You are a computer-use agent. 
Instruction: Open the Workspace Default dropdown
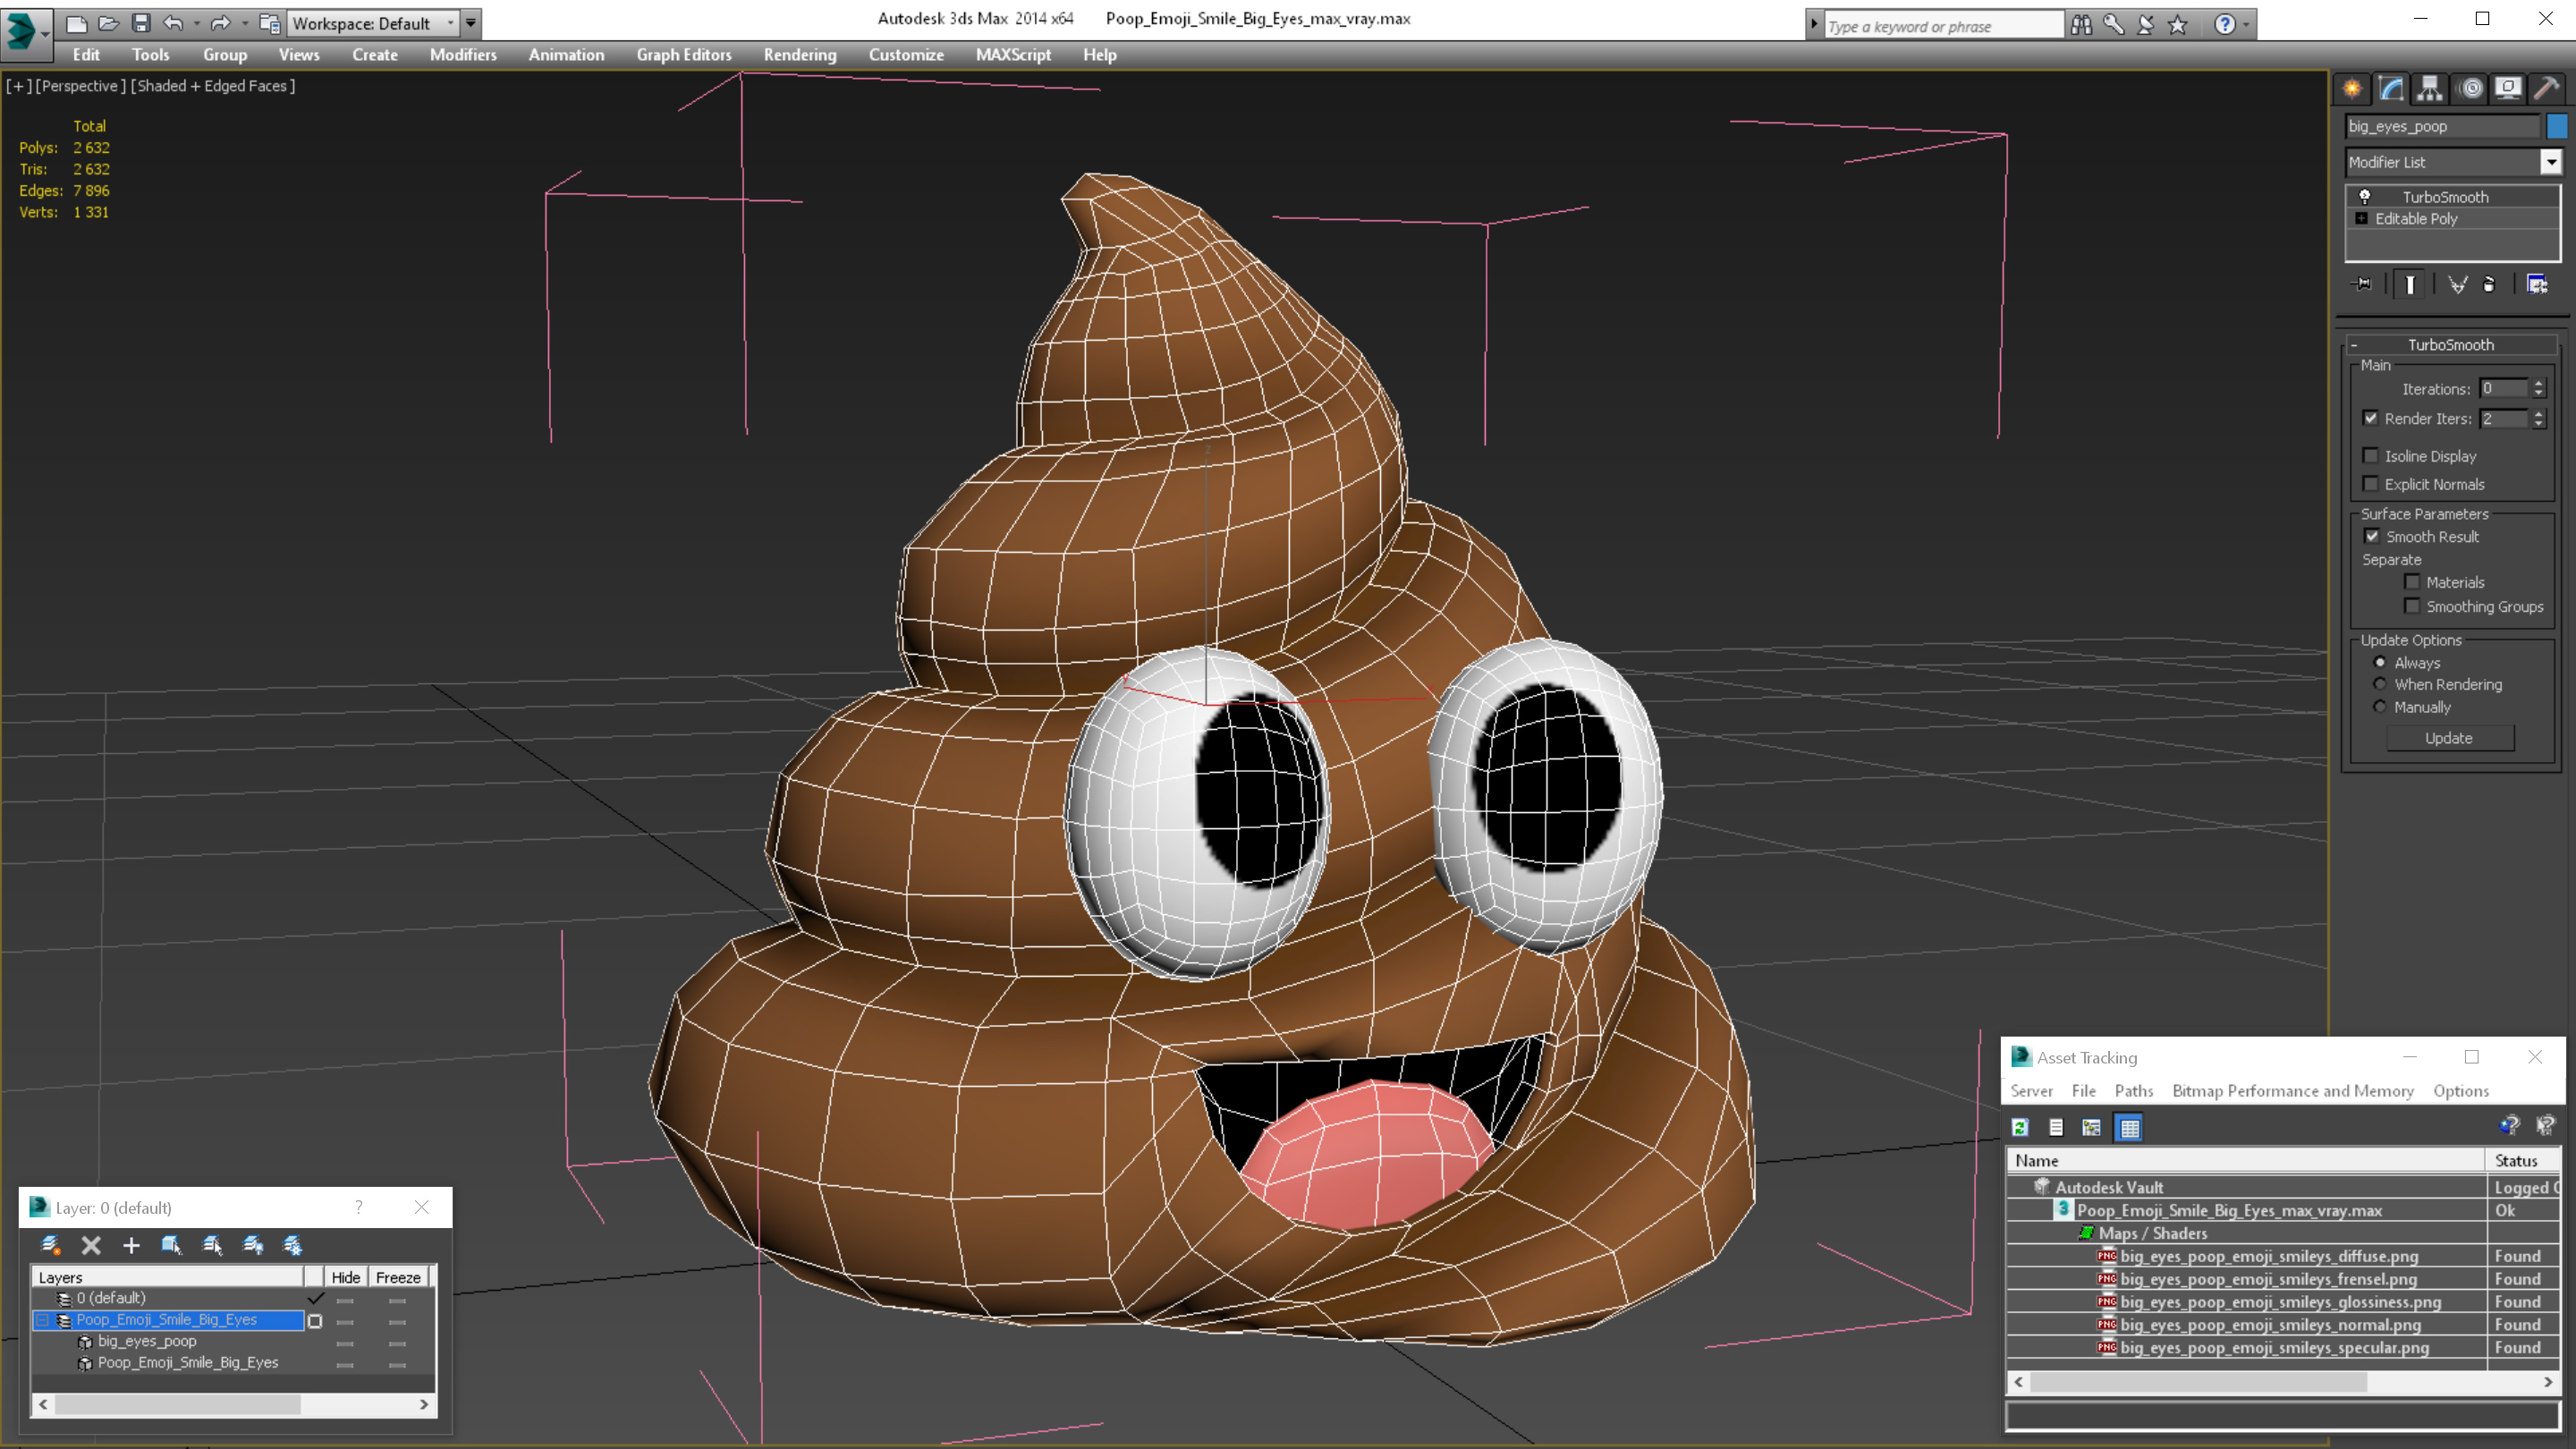[x=450, y=23]
